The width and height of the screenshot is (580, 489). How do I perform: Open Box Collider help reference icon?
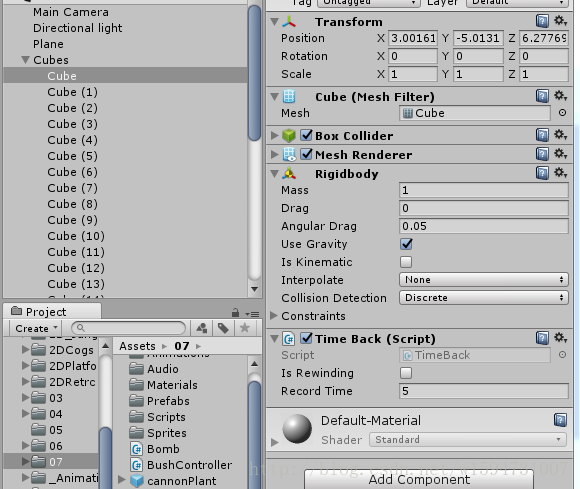(542, 135)
